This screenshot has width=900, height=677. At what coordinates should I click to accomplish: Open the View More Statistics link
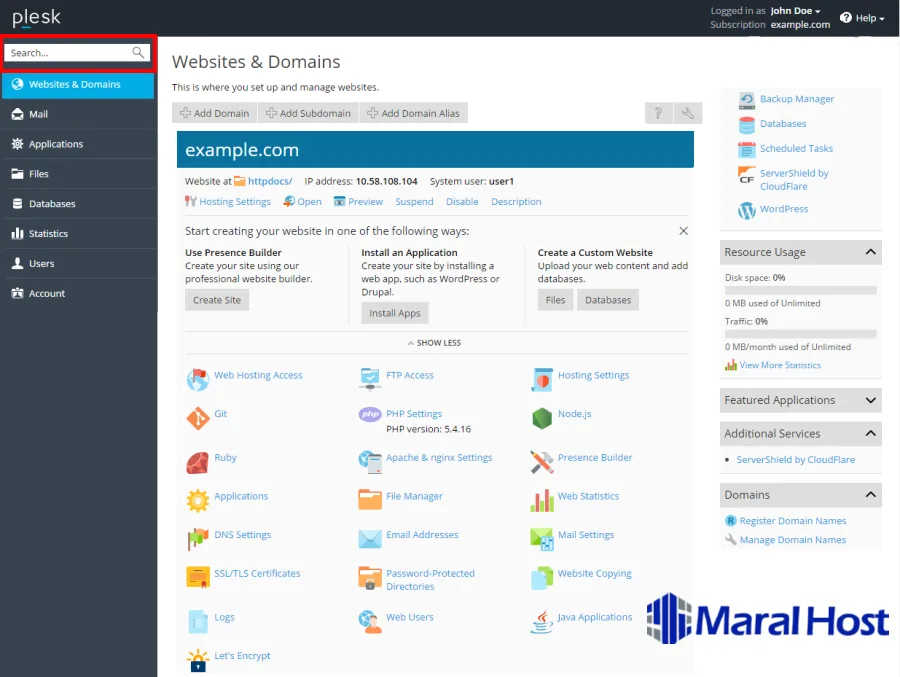780,366
